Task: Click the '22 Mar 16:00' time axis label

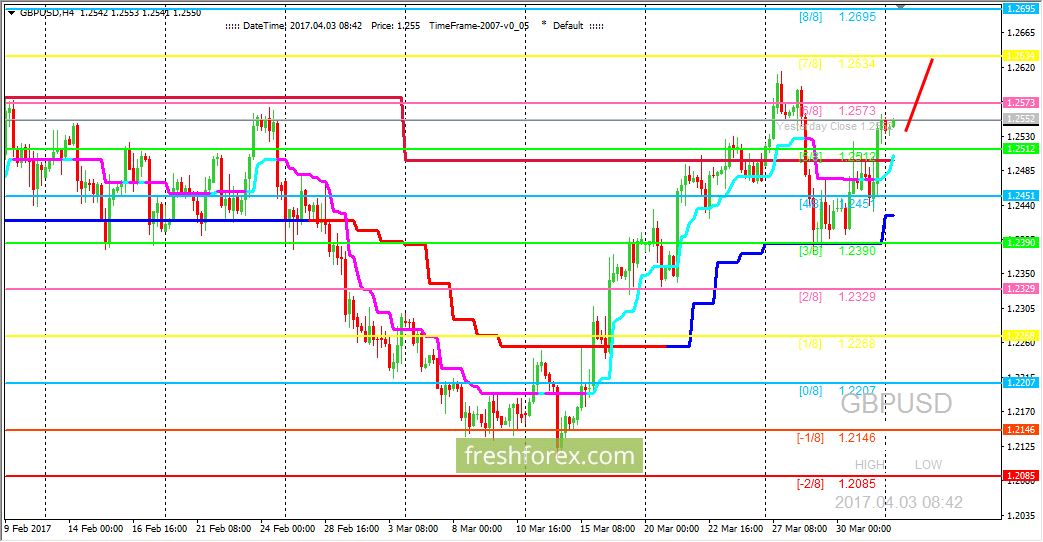Action: click(736, 529)
